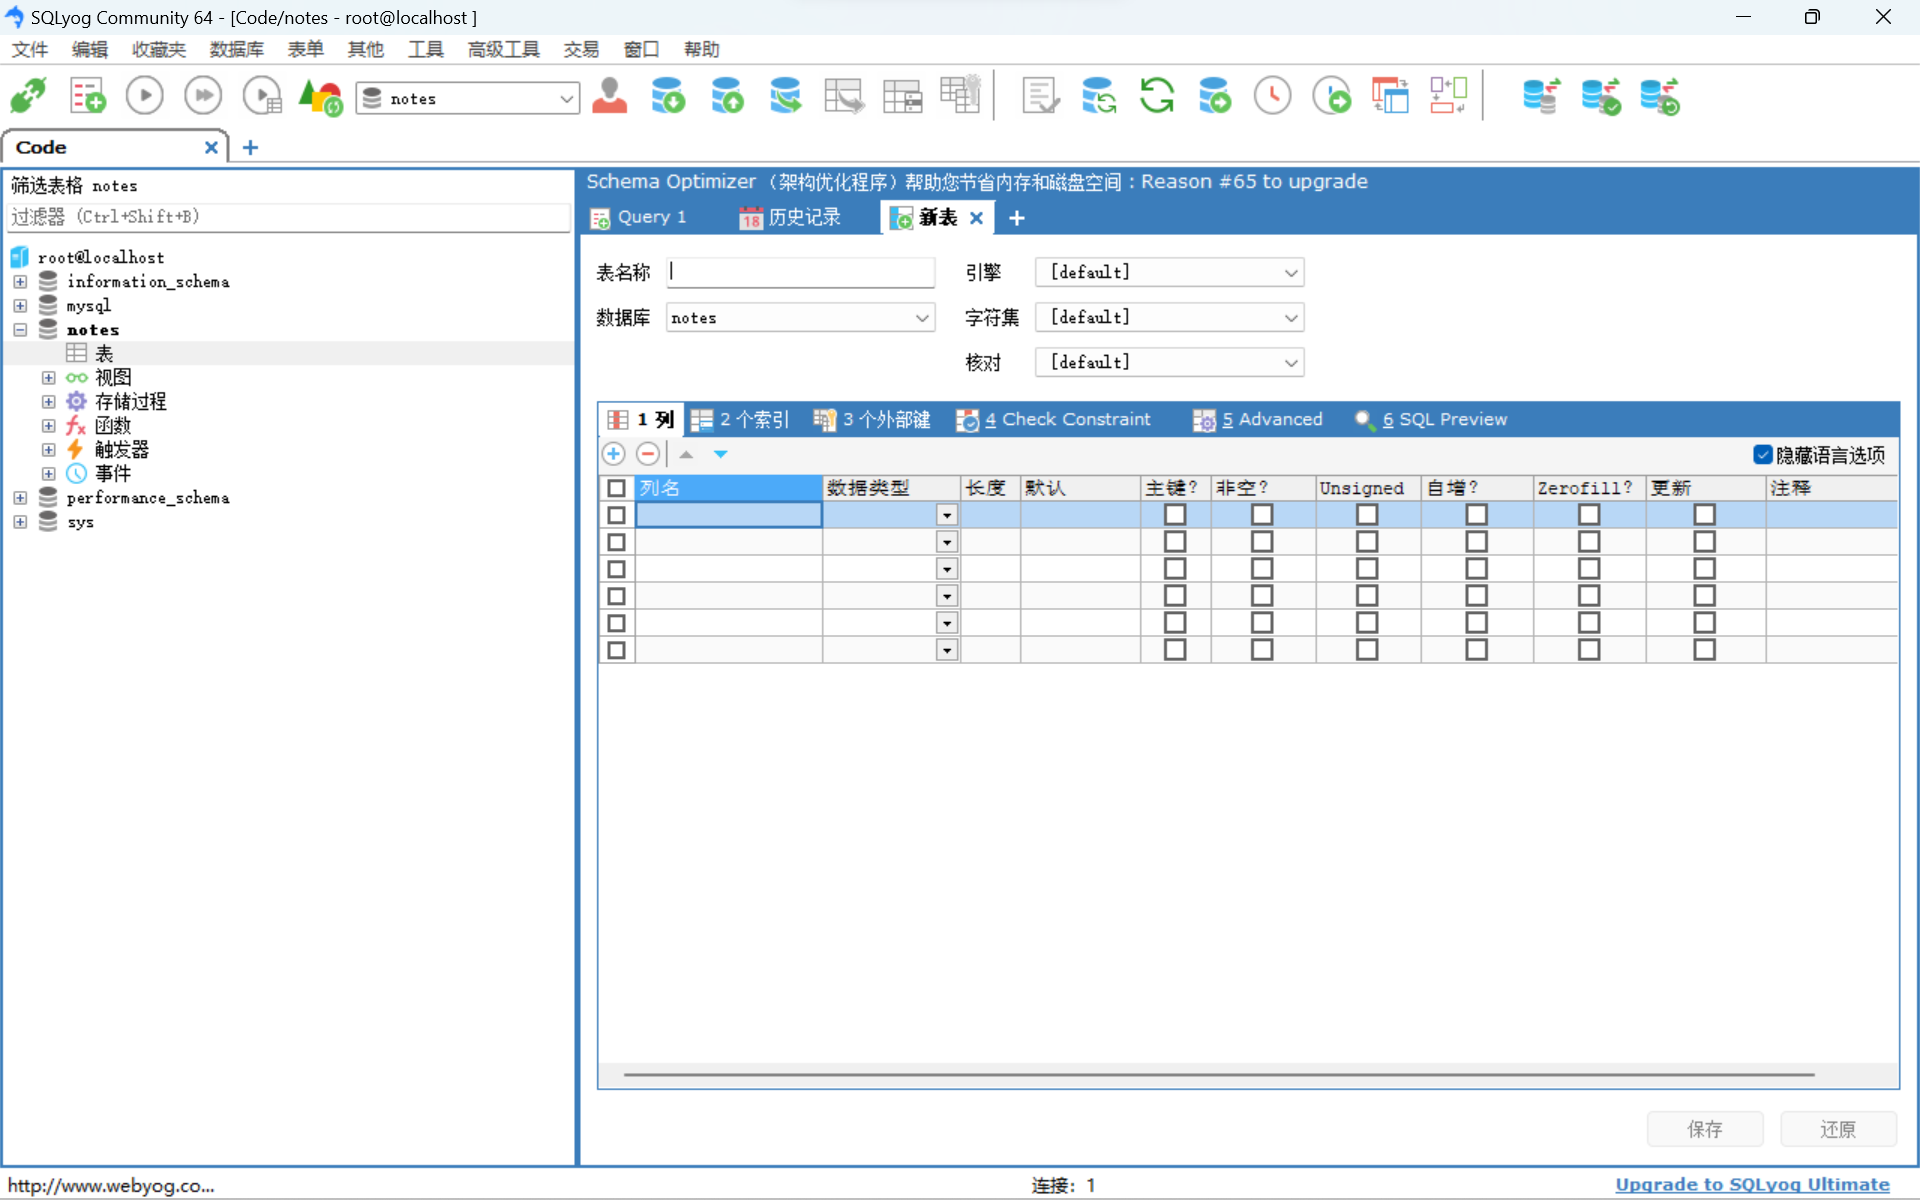Click the Create Table toolbar icon
The image size is (1920, 1200).
(903, 97)
